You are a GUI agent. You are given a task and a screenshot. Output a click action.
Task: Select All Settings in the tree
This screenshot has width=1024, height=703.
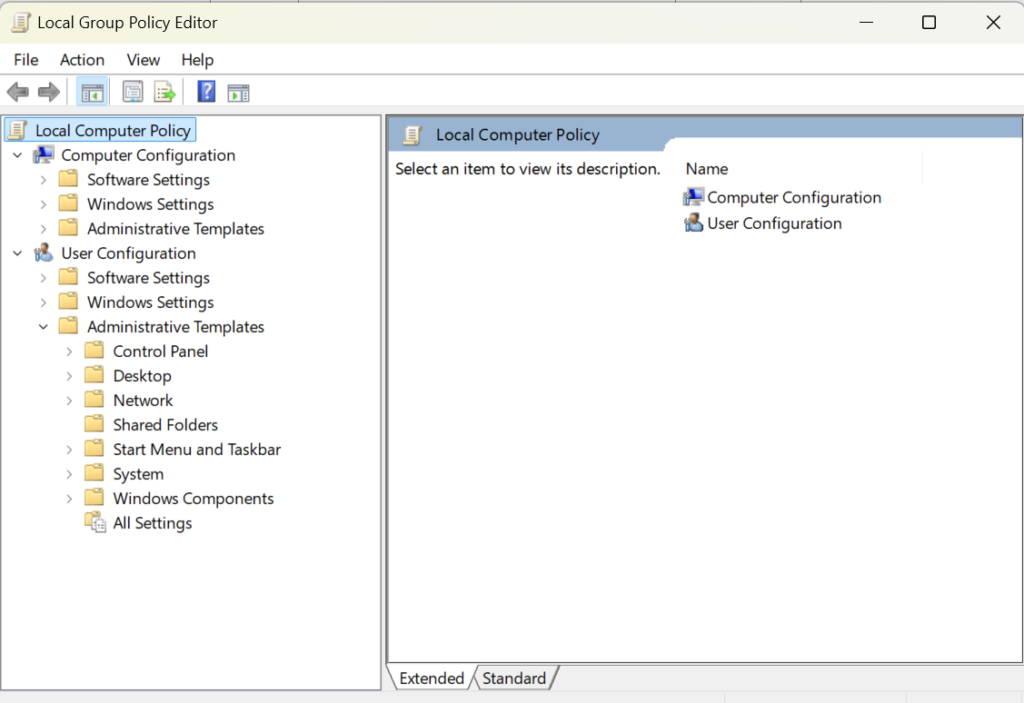coord(152,523)
